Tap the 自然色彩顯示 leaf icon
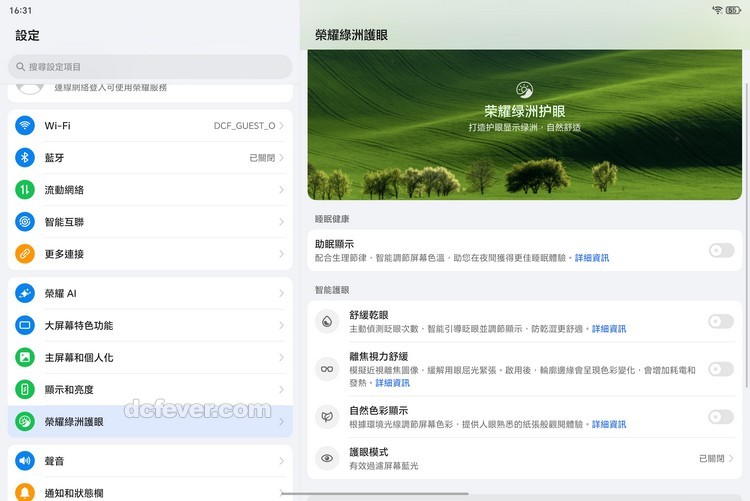750x501 pixels. click(327, 417)
